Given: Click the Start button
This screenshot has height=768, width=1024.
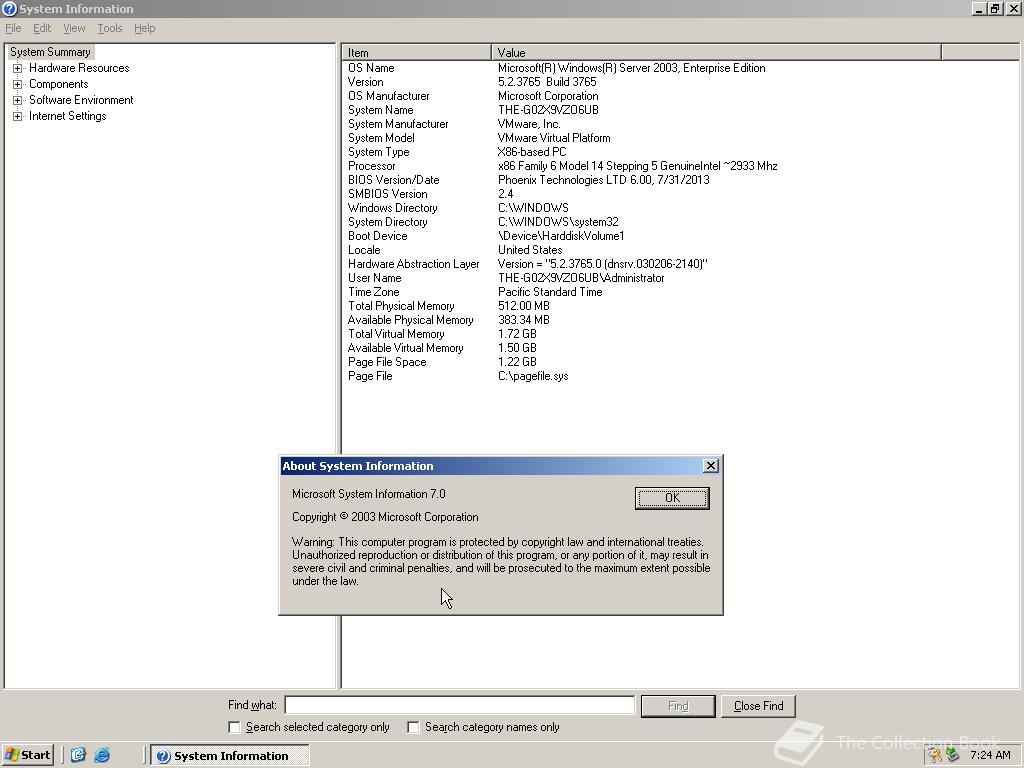Looking at the screenshot, I should (x=27, y=755).
